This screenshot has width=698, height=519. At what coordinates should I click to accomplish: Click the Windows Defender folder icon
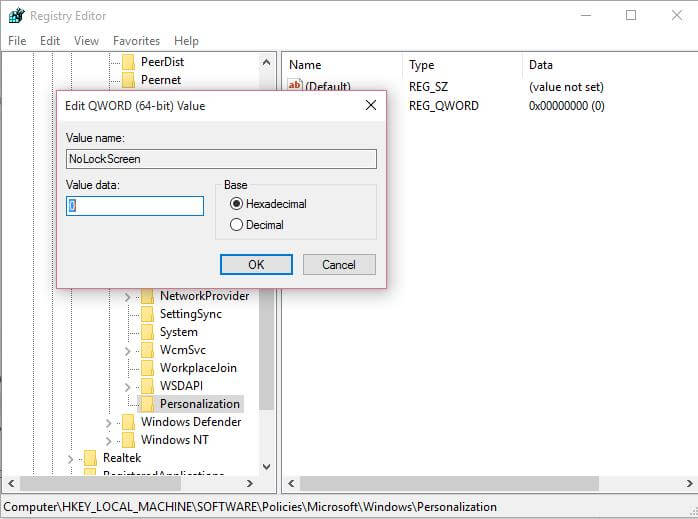(128, 422)
